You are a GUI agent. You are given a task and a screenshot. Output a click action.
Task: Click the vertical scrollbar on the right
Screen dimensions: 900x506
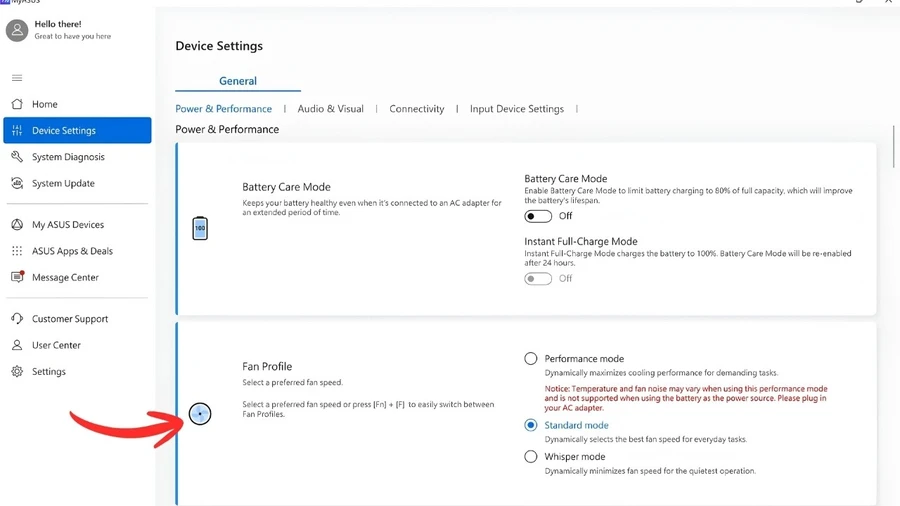pos(894,147)
